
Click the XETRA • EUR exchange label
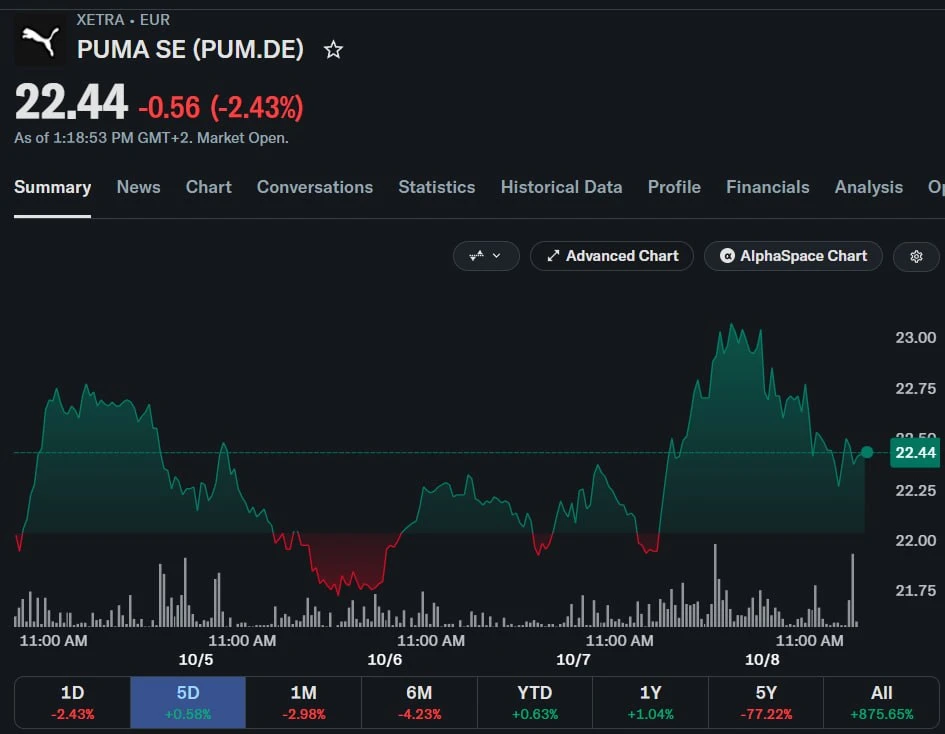click(123, 20)
